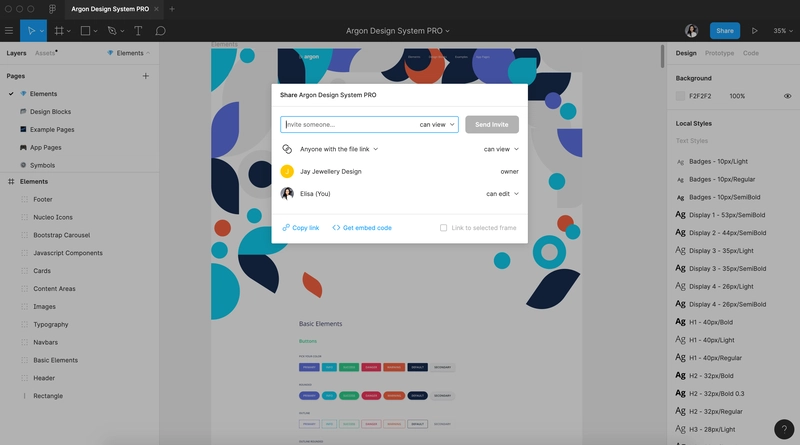Select the Argon Design System PRO file tab
This screenshot has height=445, width=800.
click(x=110, y=9)
